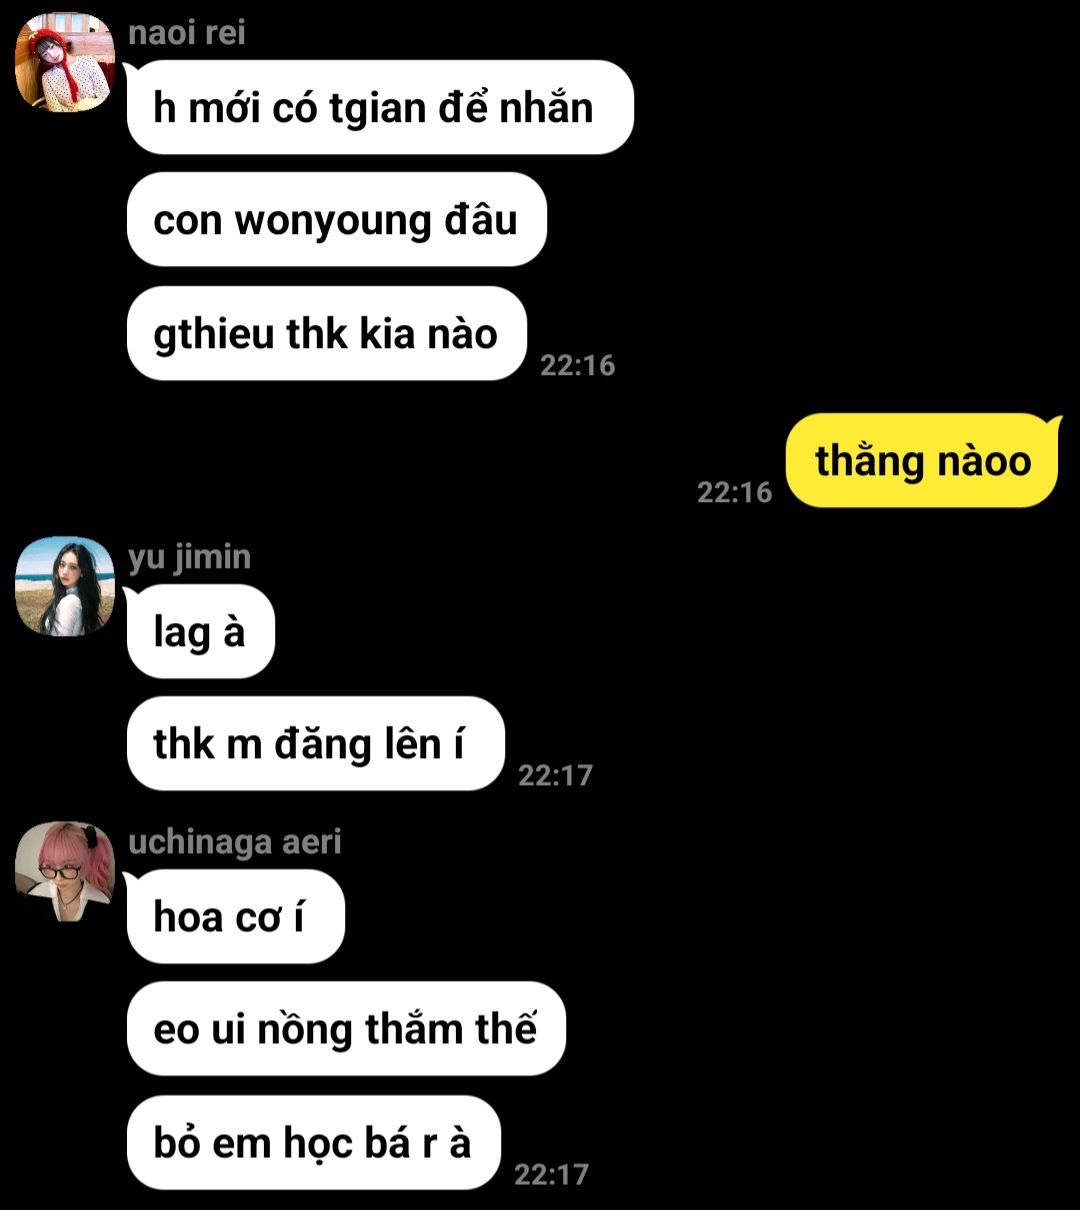Tap the bubble "gthieu thk kia nào"
The image size is (1080, 1210).
(x=327, y=333)
